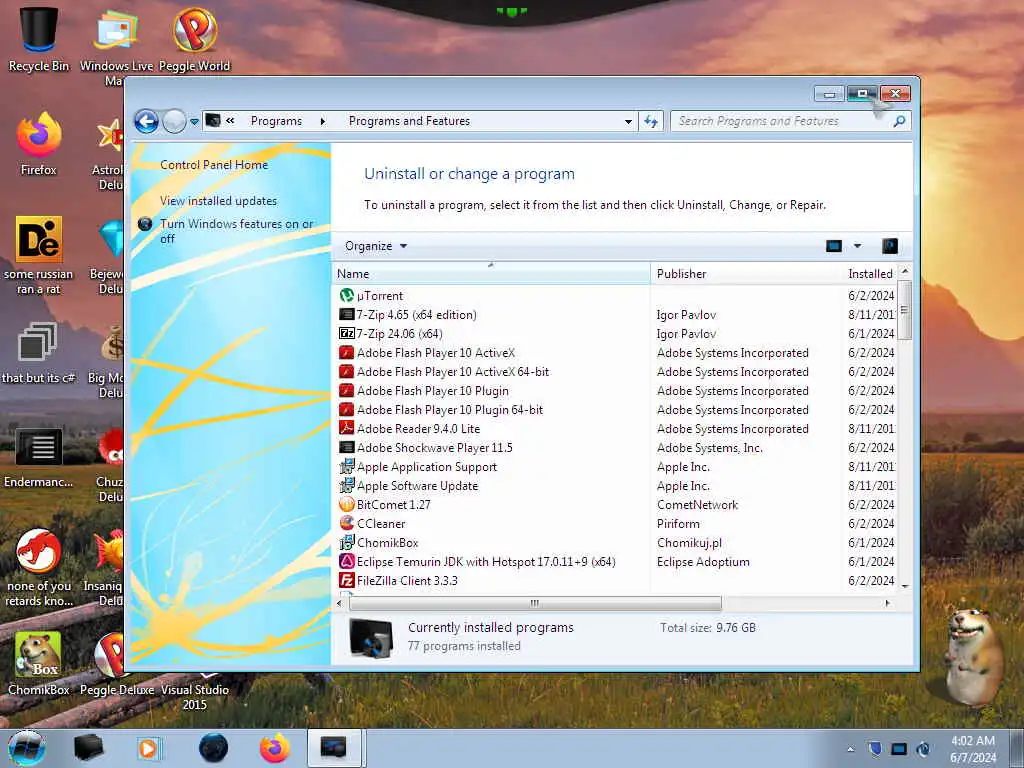This screenshot has height=768, width=1024.
Task: Open the Recycle Bin desktop icon
Action: 39,40
